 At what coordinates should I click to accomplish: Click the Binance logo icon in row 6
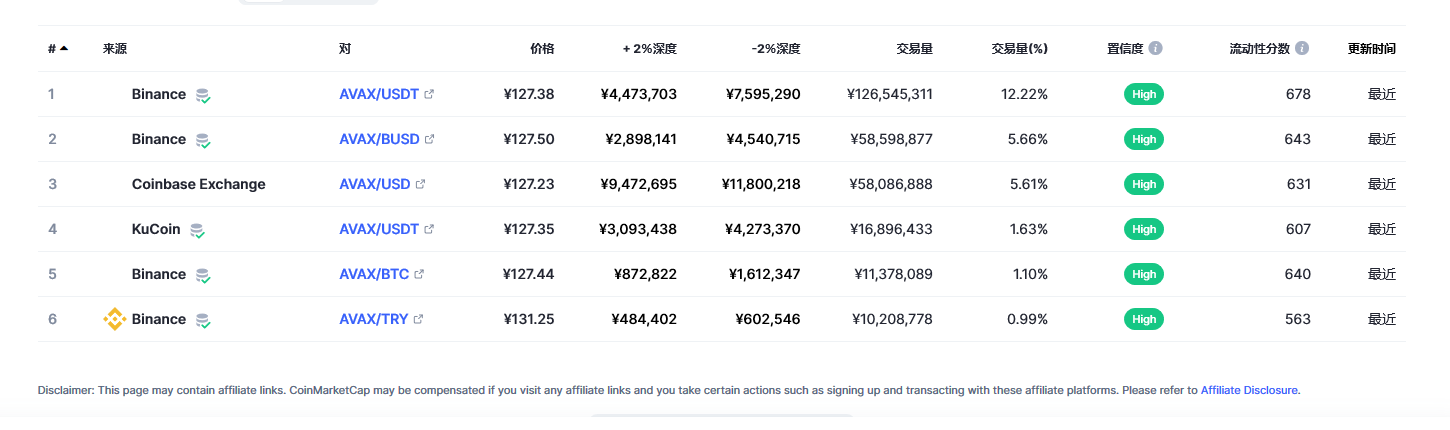(115, 319)
